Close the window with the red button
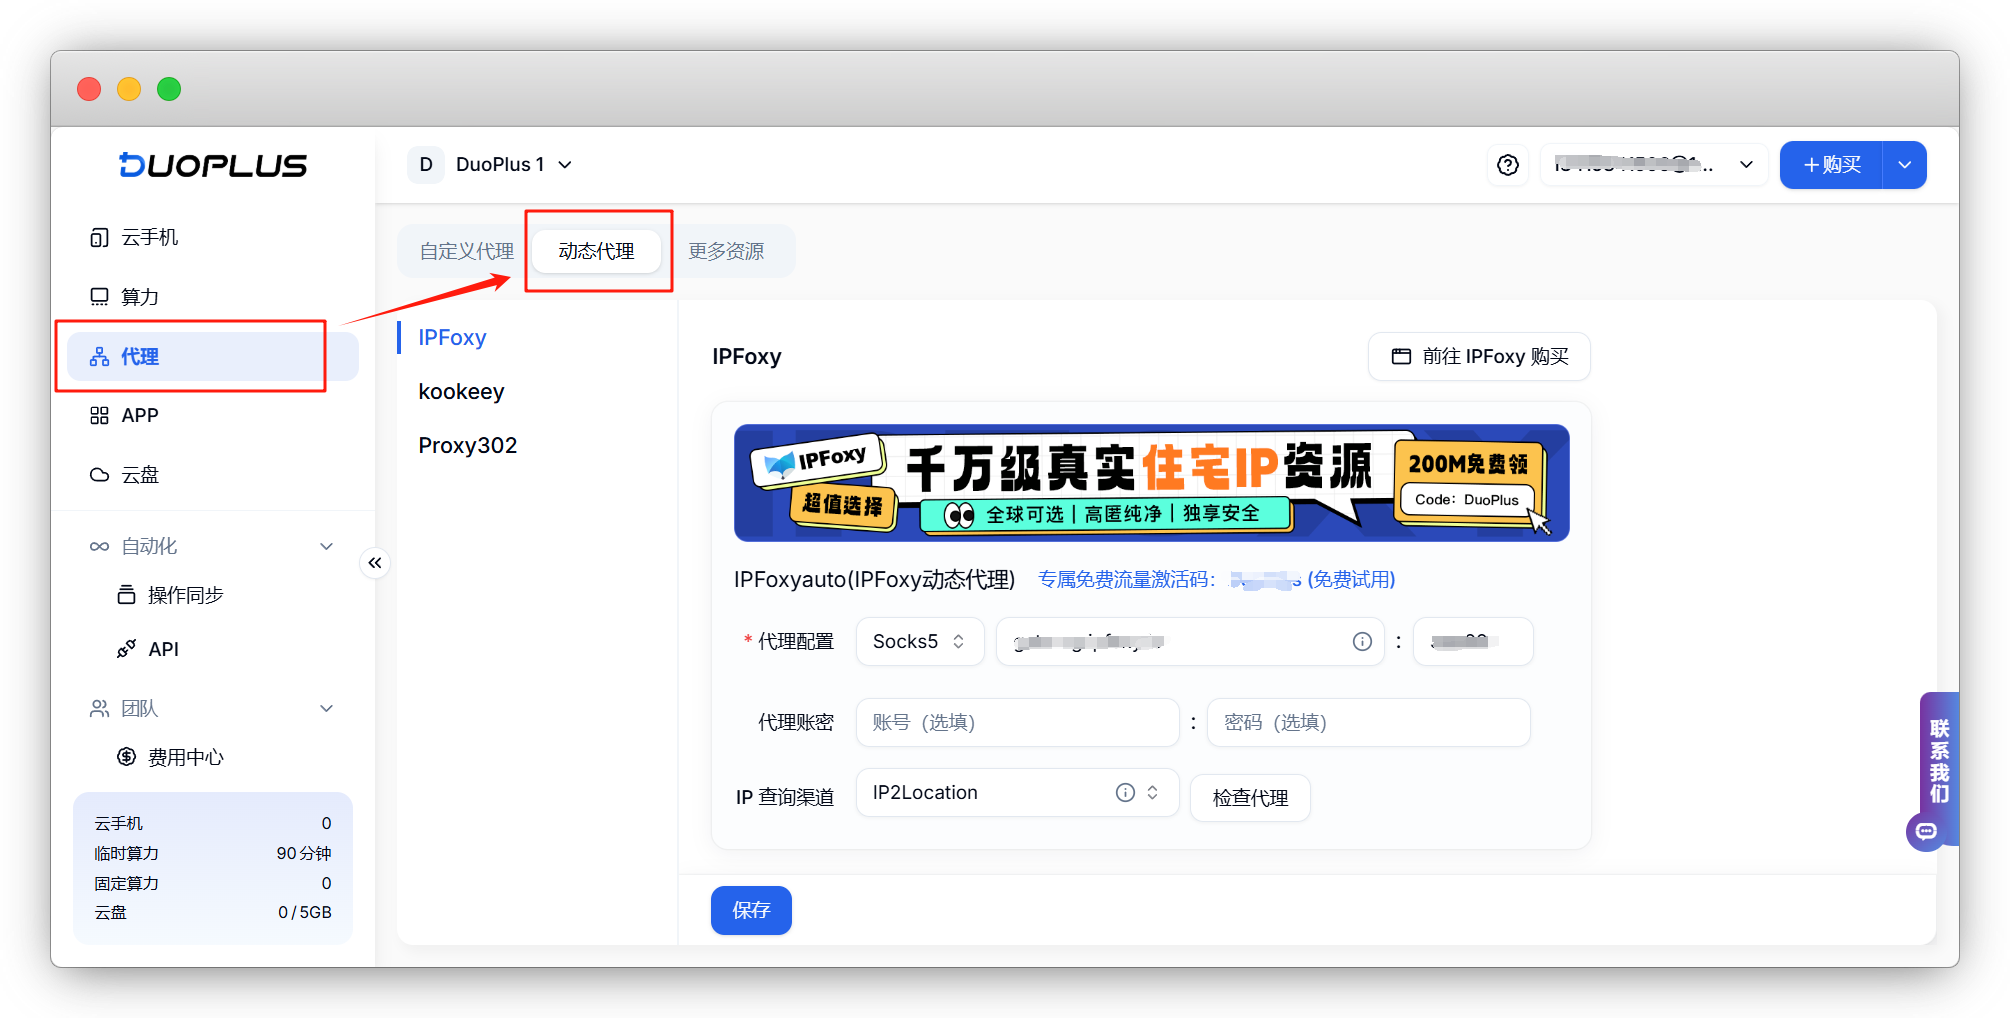 click(x=89, y=89)
